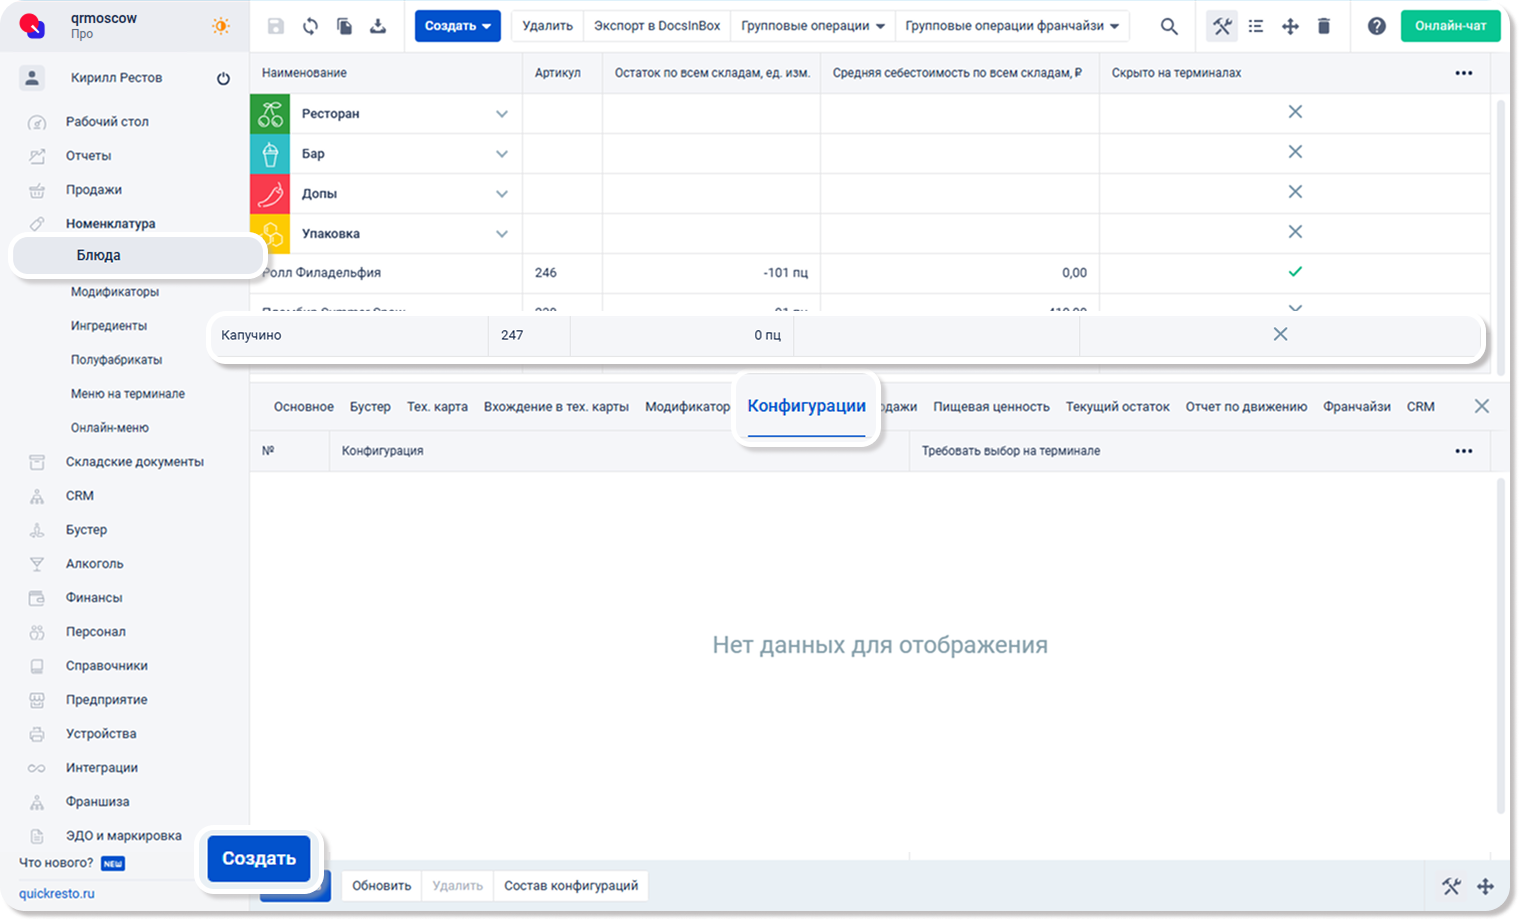Click Экспорт в DocsInBox button

point(657,26)
